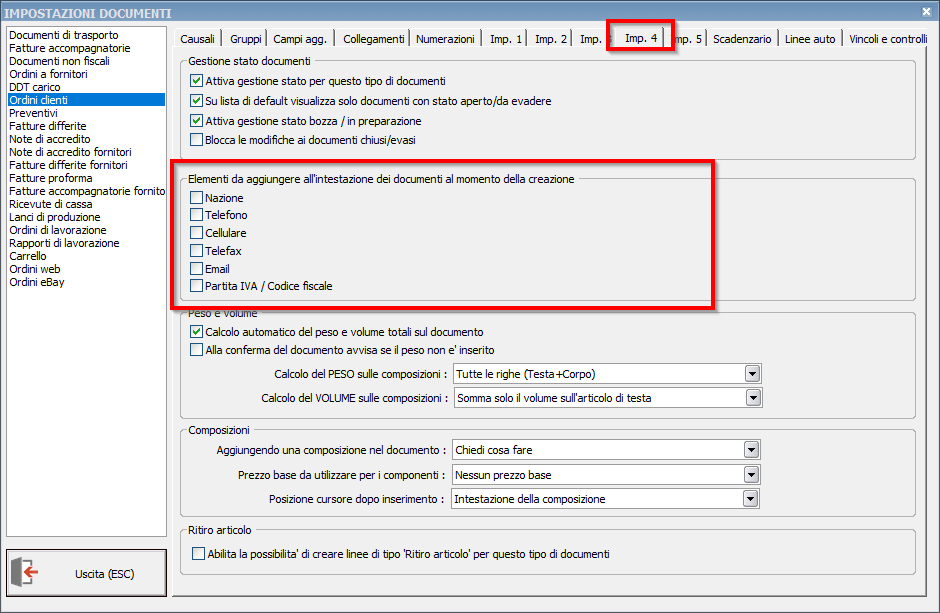Switch to the Causali tab
This screenshot has width=940, height=613.
pos(197,39)
